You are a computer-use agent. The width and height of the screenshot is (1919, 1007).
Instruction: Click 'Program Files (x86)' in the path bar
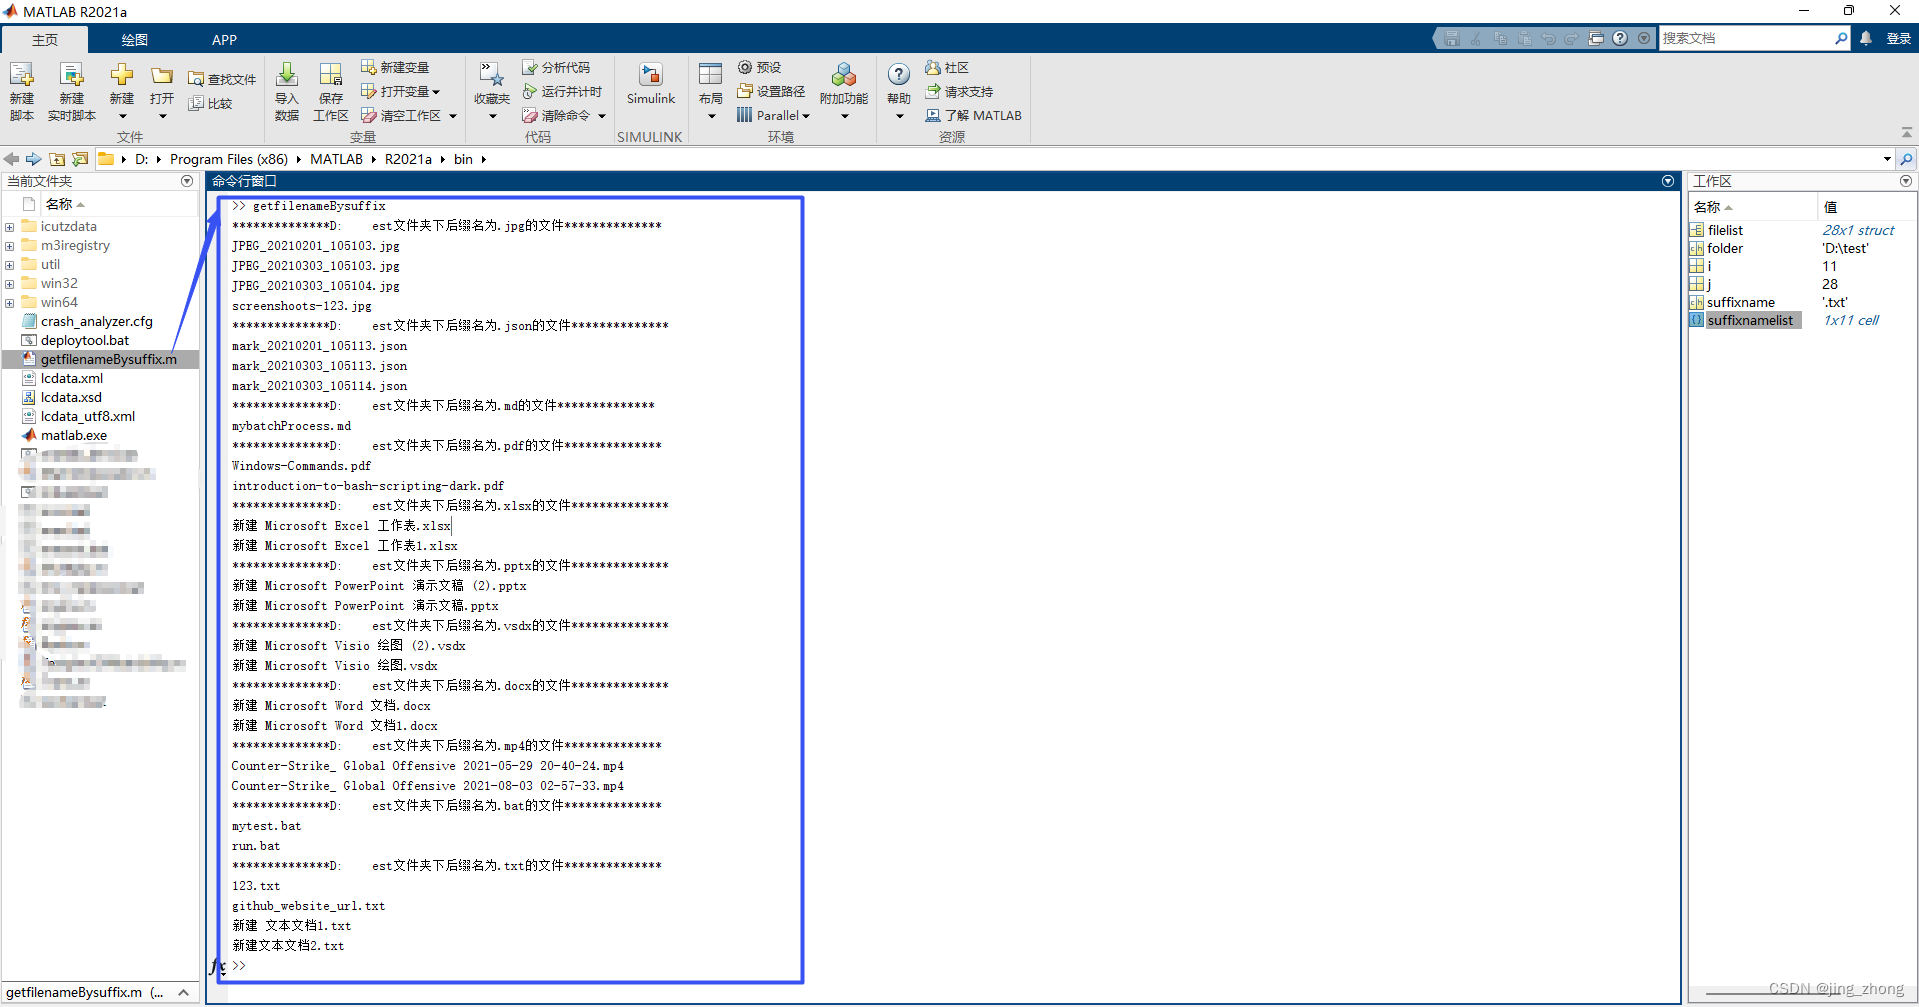[229, 159]
